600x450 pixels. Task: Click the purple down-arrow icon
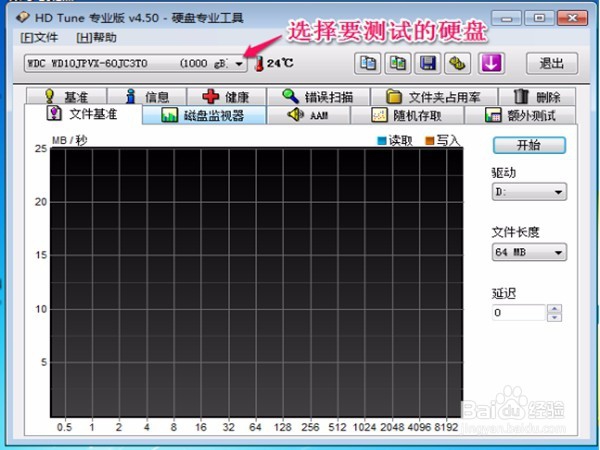click(x=491, y=63)
